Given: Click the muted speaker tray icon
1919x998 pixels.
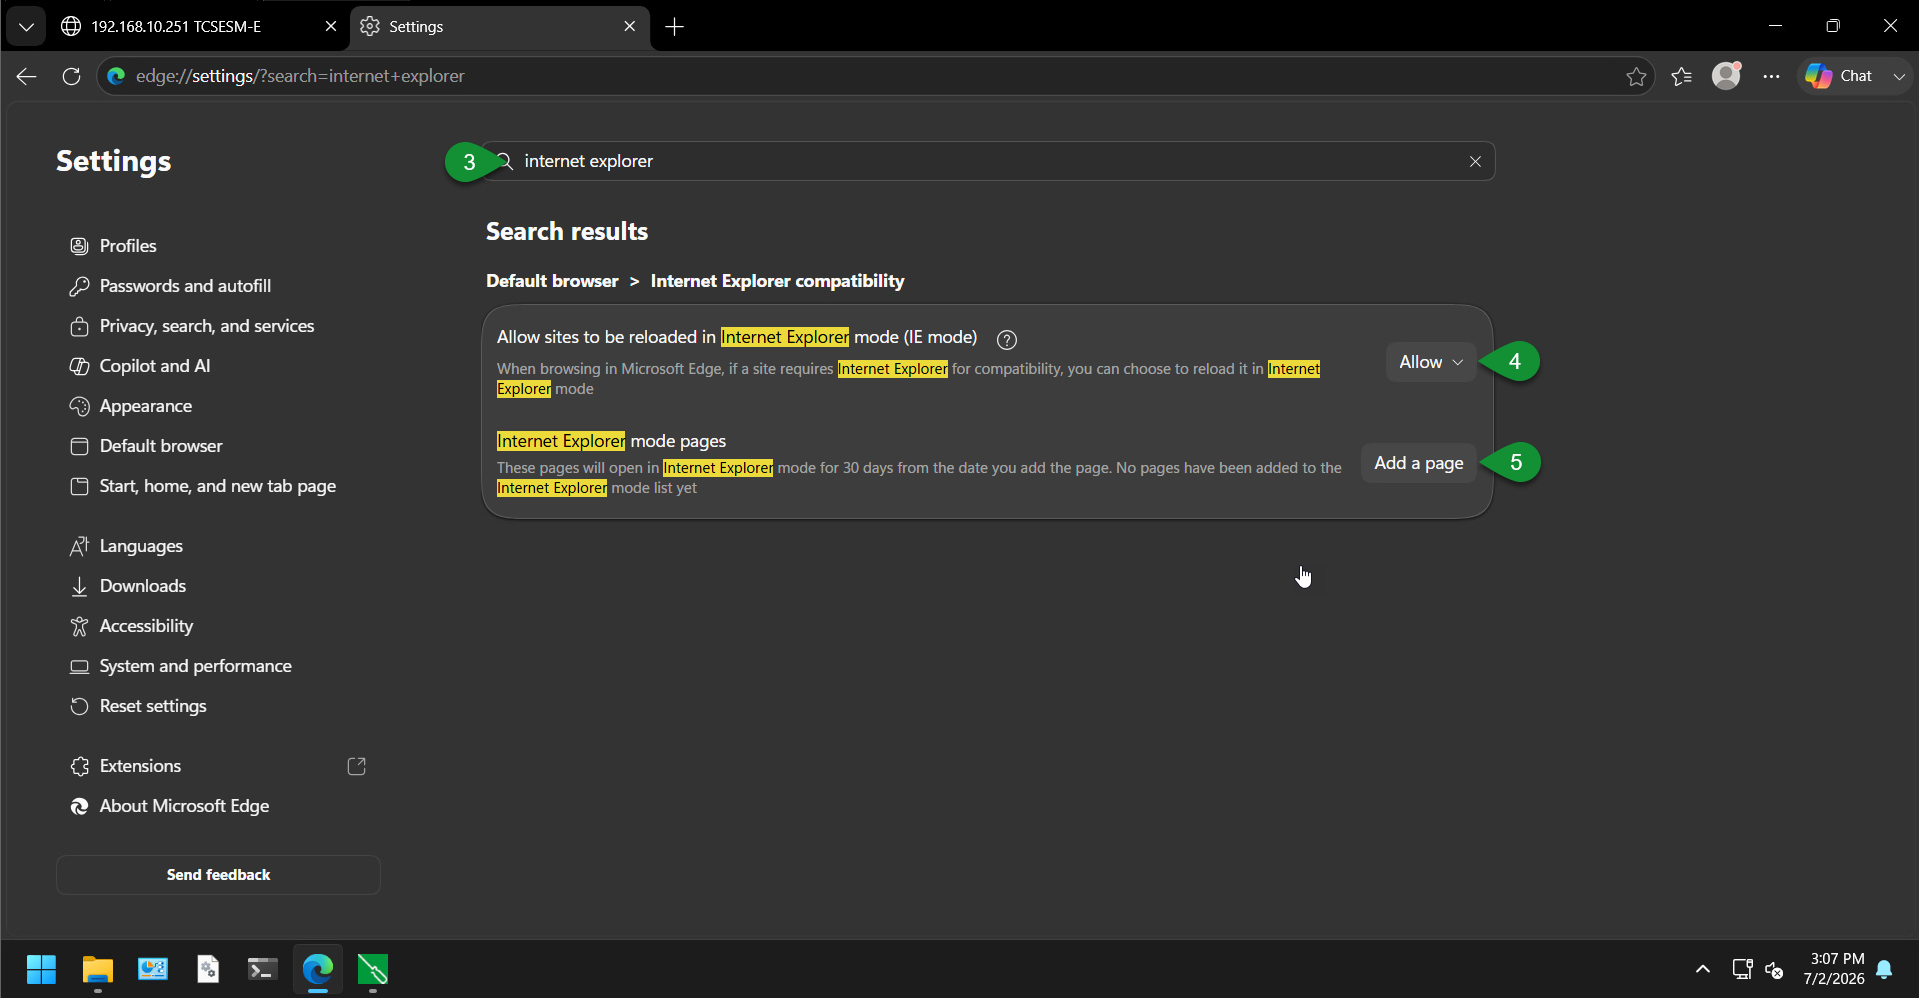Looking at the screenshot, I should pos(1775,969).
